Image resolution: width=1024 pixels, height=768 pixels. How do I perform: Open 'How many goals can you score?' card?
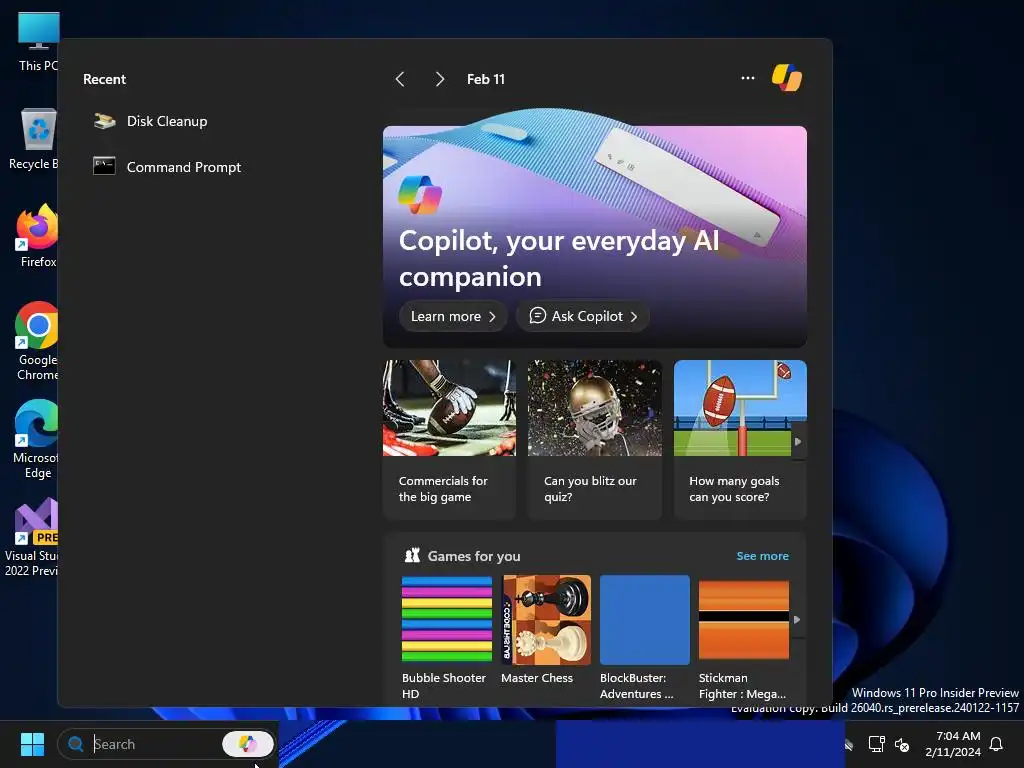tap(740, 439)
